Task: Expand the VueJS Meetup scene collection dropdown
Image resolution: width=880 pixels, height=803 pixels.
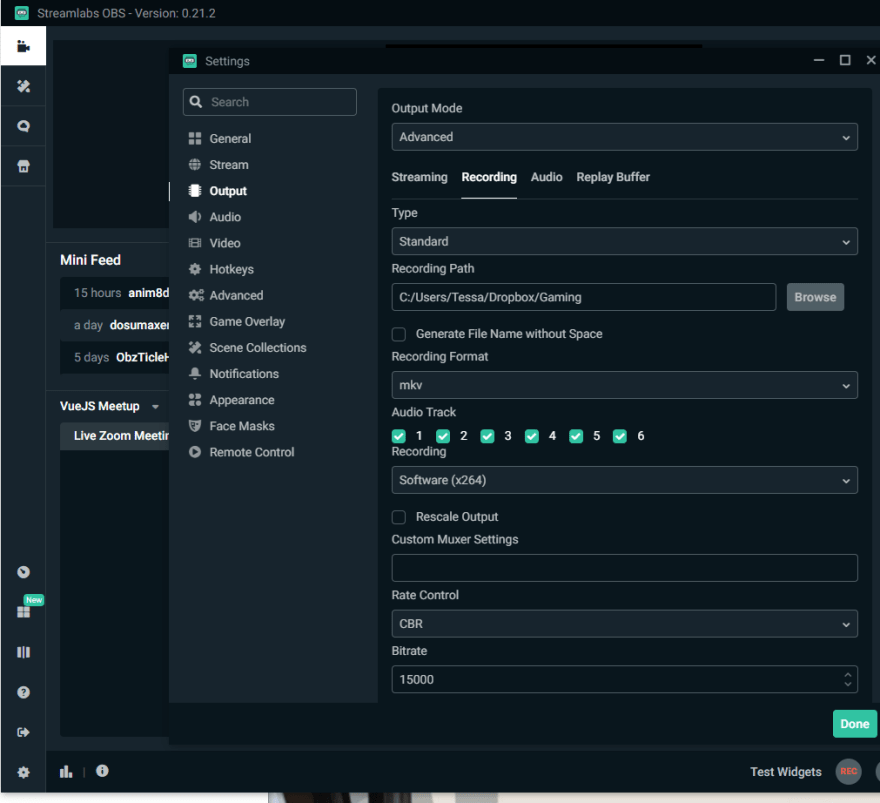Action: point(155,406)
